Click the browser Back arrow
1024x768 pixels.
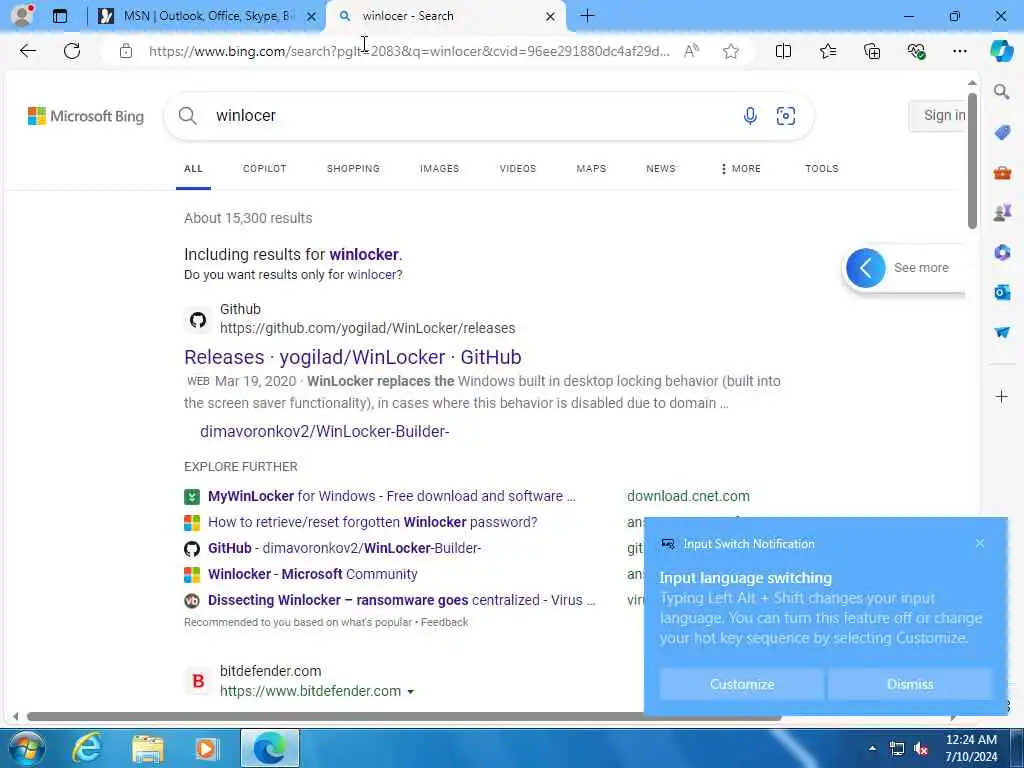(x=27, y=51)
